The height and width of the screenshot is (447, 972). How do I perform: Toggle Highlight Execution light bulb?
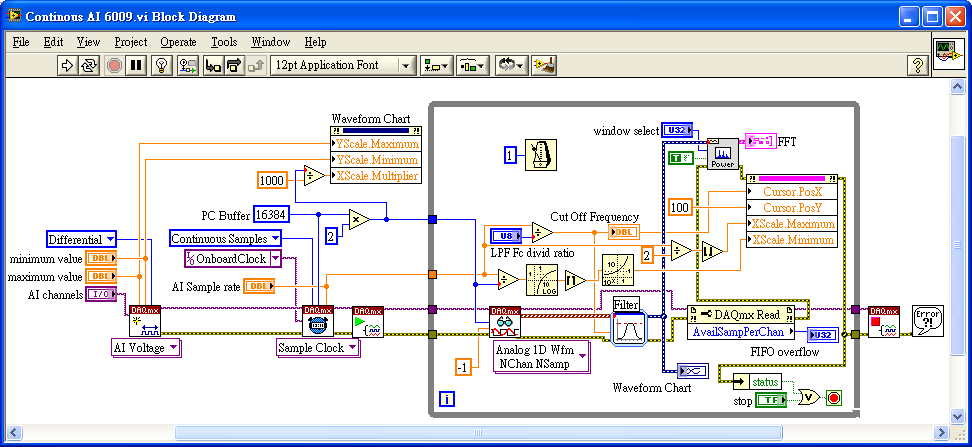click(x=162, y=65)
